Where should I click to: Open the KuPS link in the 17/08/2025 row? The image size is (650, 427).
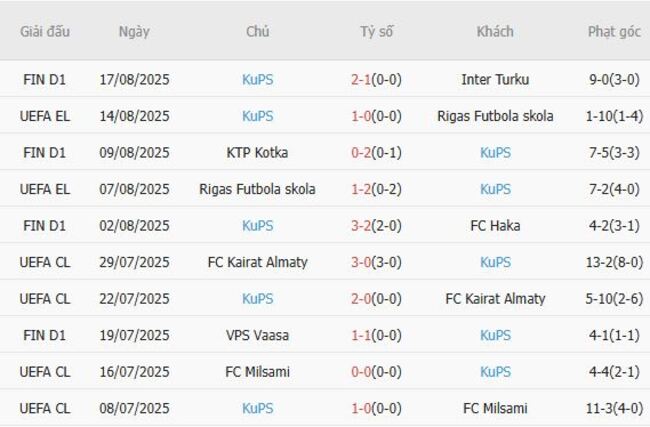click(x=257, y=80)
